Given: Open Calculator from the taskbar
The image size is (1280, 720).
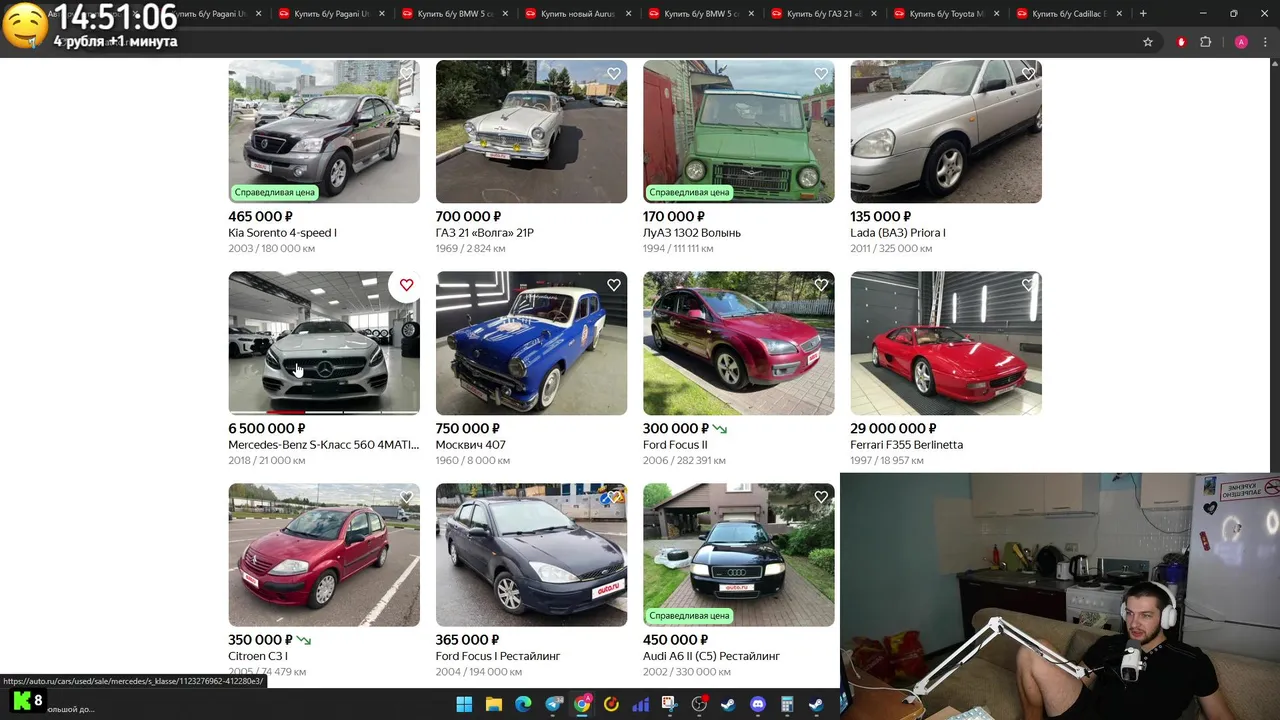Looking at the screenshot, I should (787, 704).
